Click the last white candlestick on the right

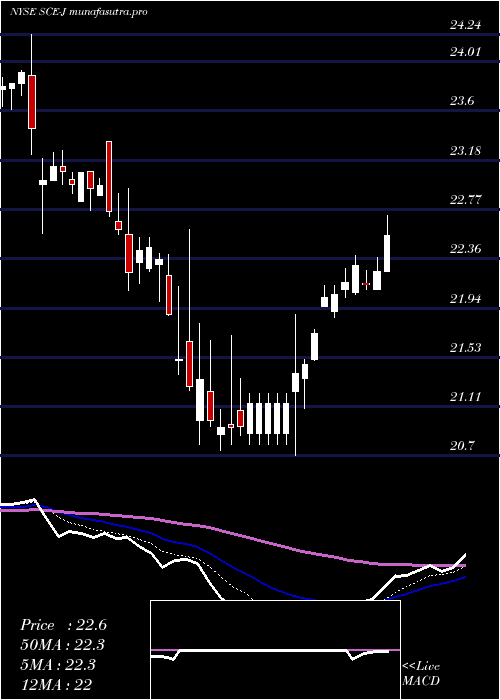387,253
